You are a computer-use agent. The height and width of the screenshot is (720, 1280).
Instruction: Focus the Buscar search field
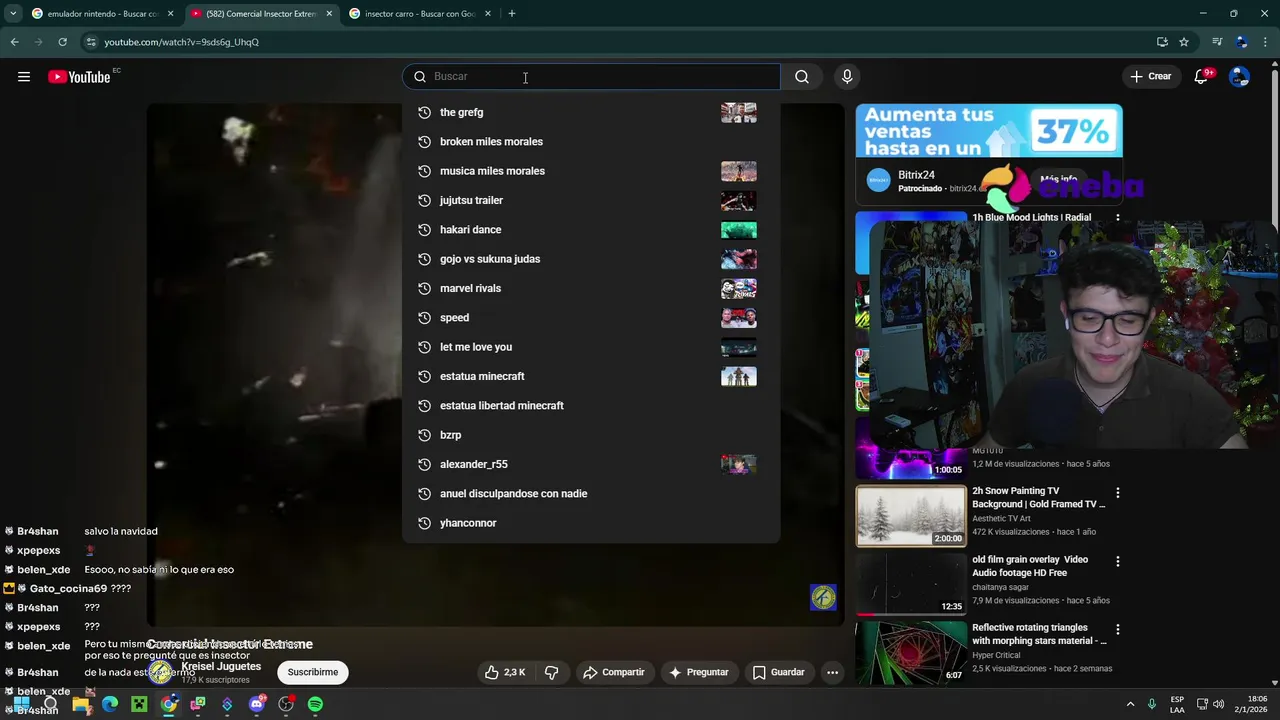pyautogui.click(x=591, y=77)
